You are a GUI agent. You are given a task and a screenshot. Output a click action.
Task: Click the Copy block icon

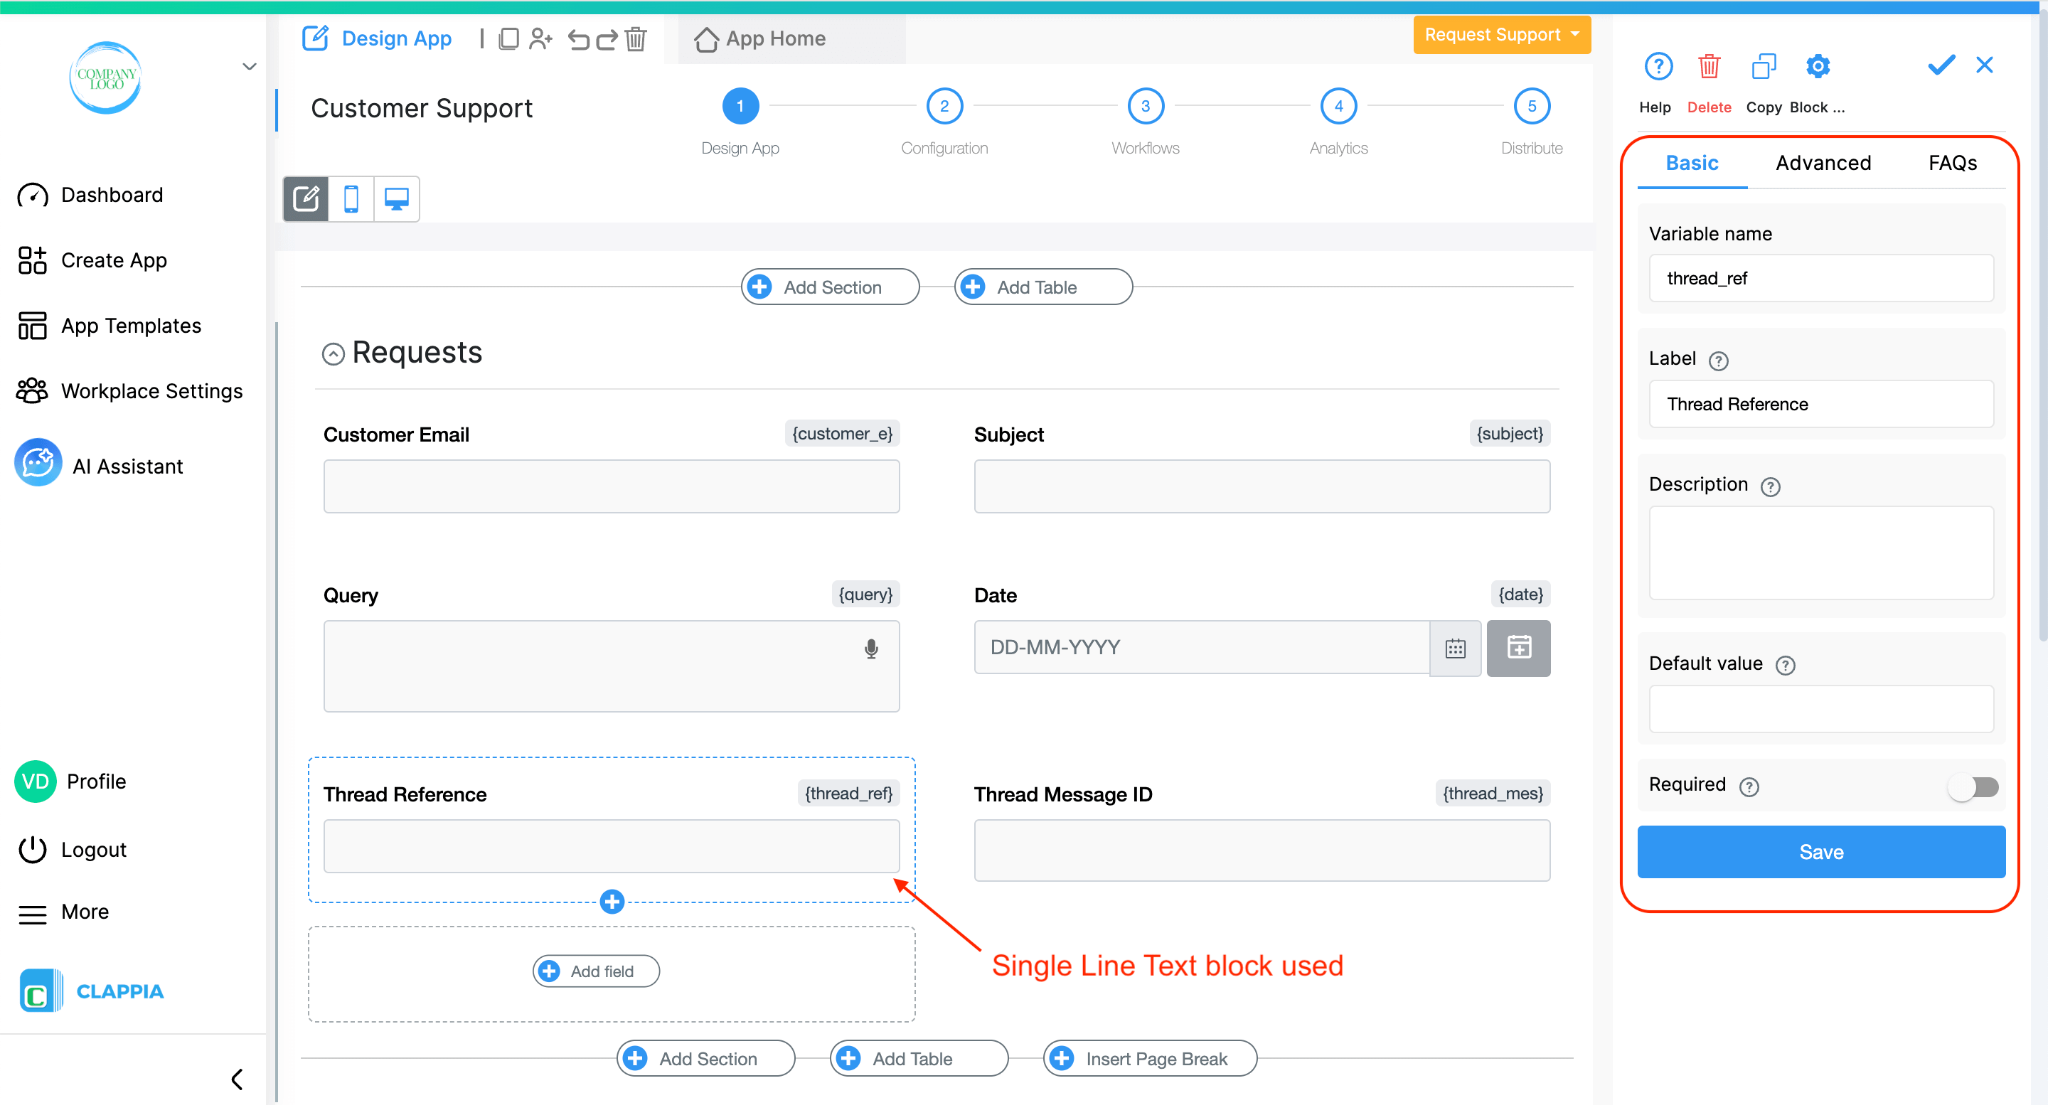coord(1763,67)
